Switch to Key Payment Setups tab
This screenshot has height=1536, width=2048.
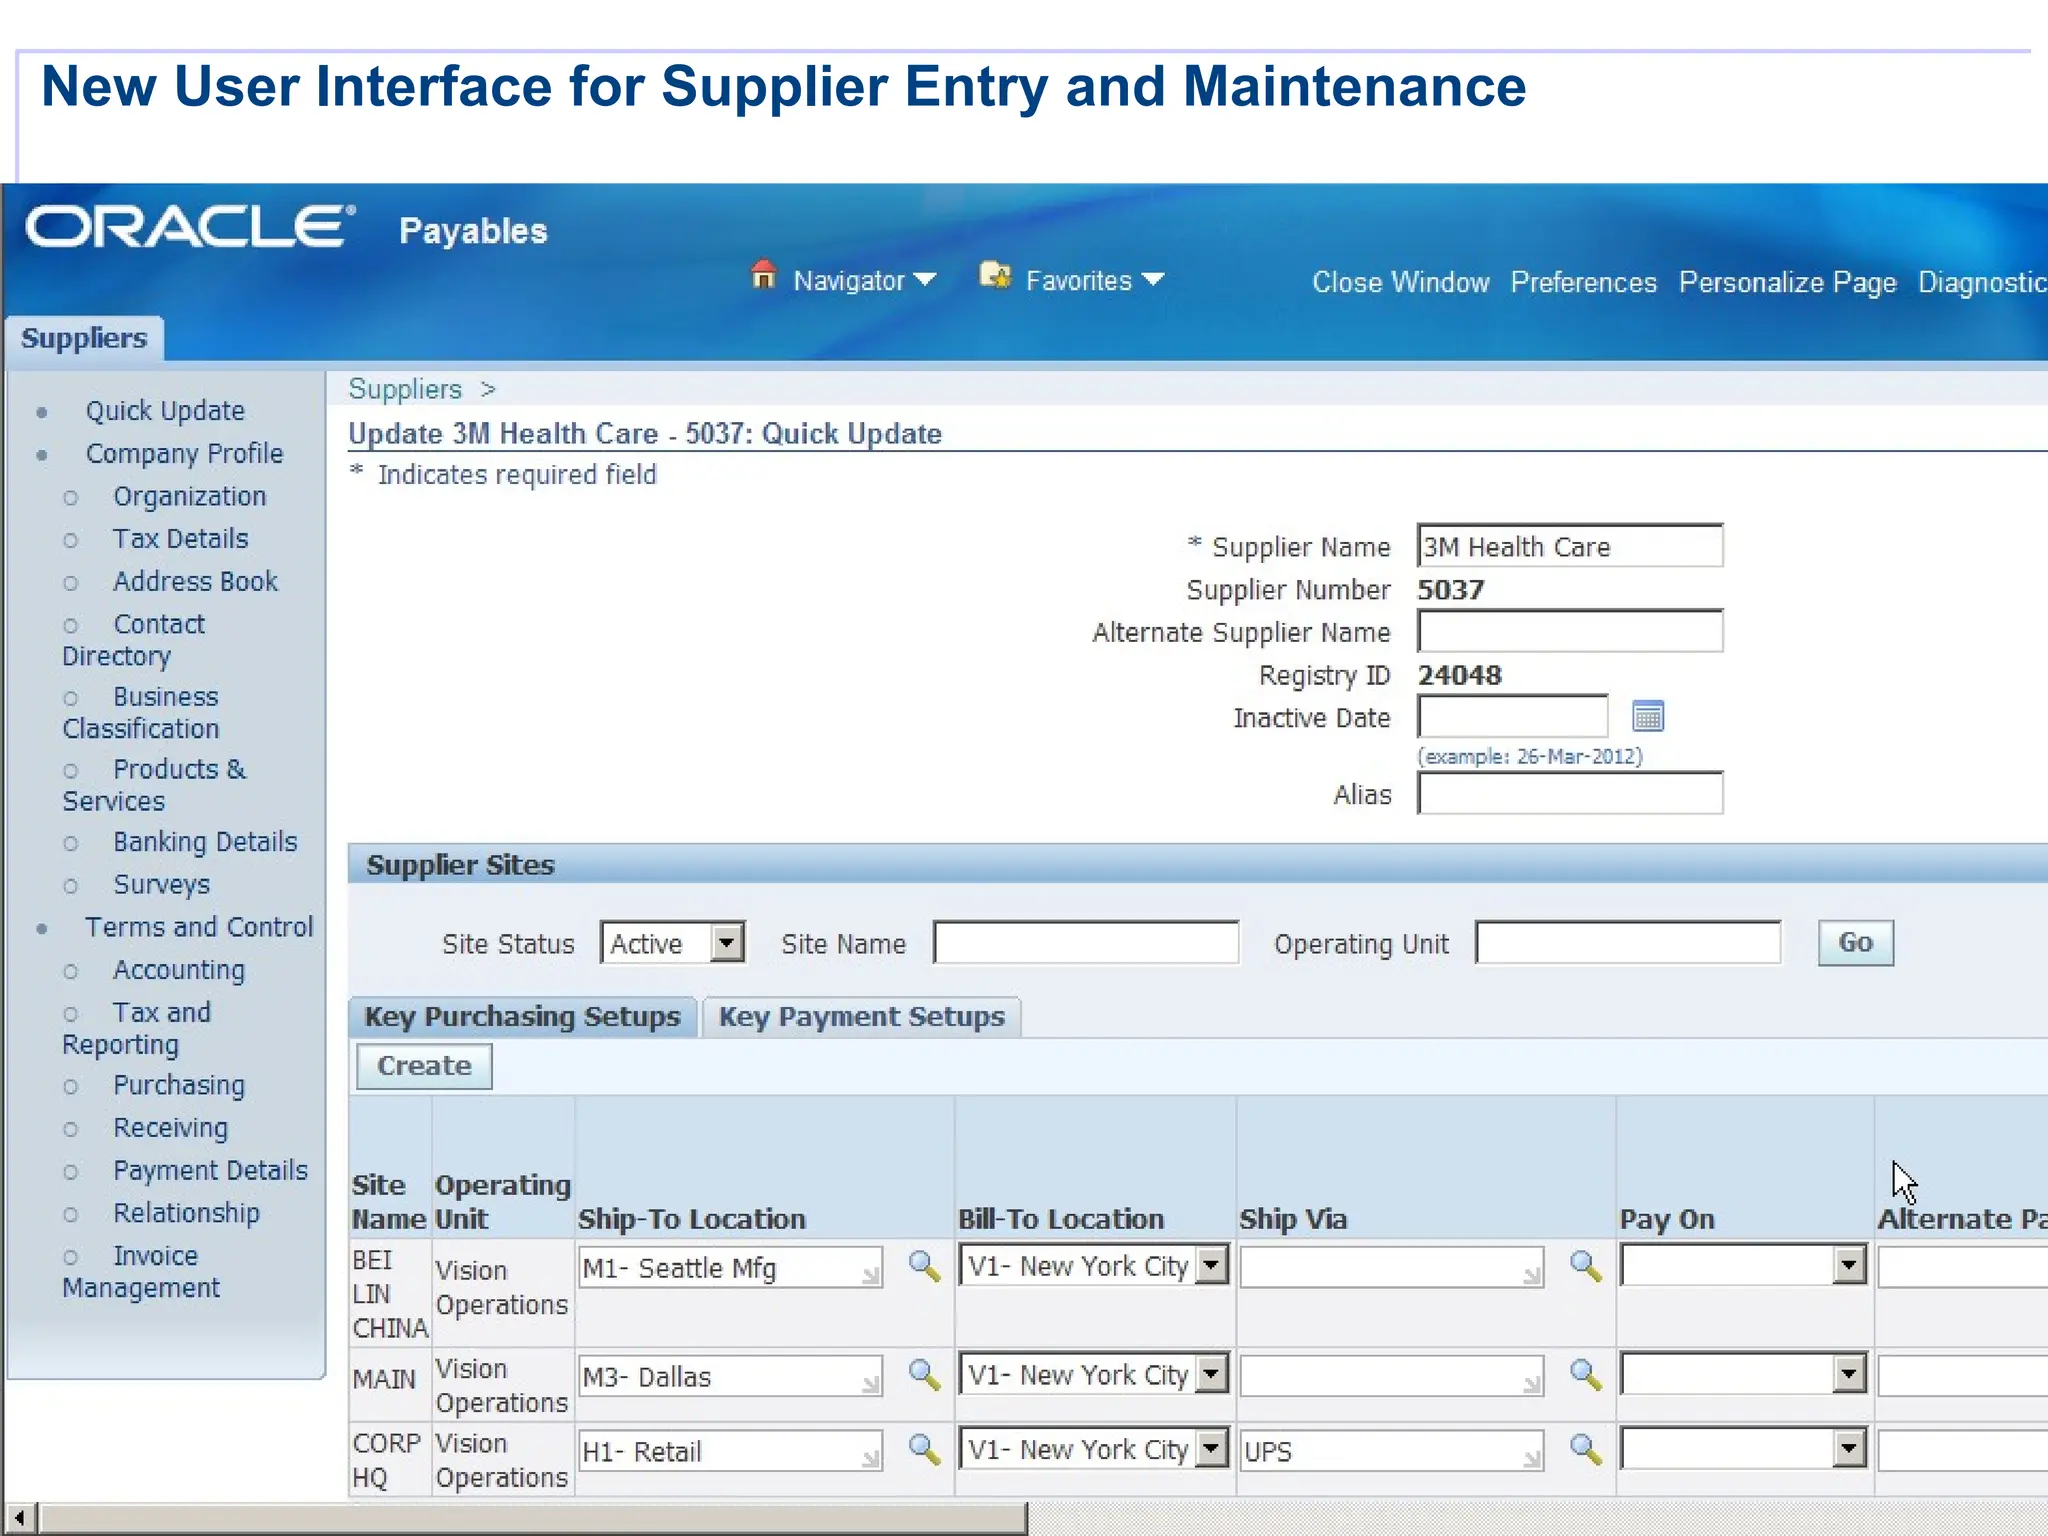click(x=862, y=1017)
